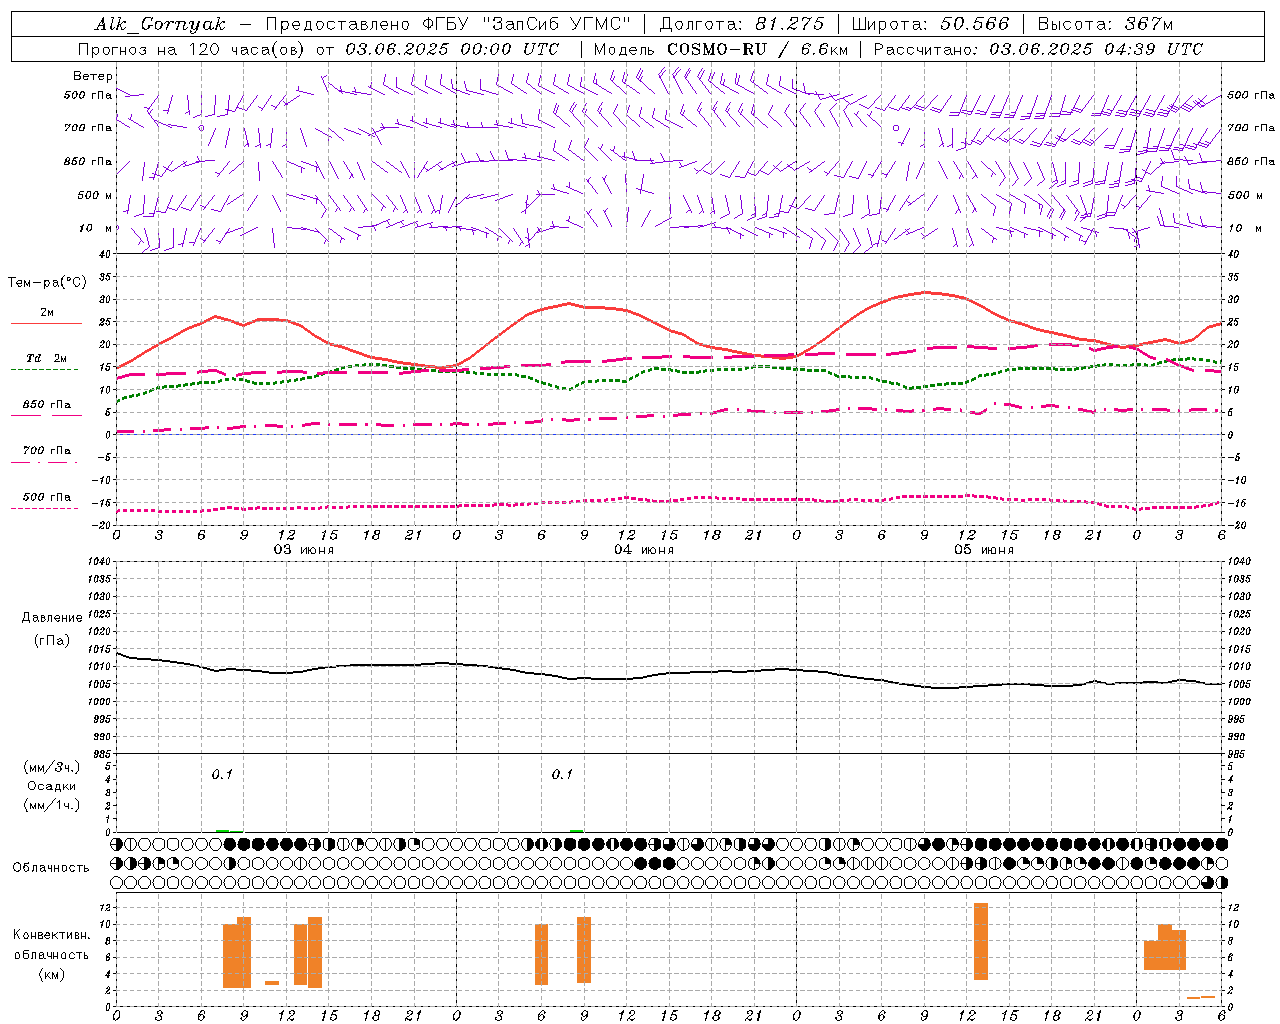Click the '(км)' unit label of convective panel
The width and height of the screenshot is (1280, 1024).
point(52,974)
